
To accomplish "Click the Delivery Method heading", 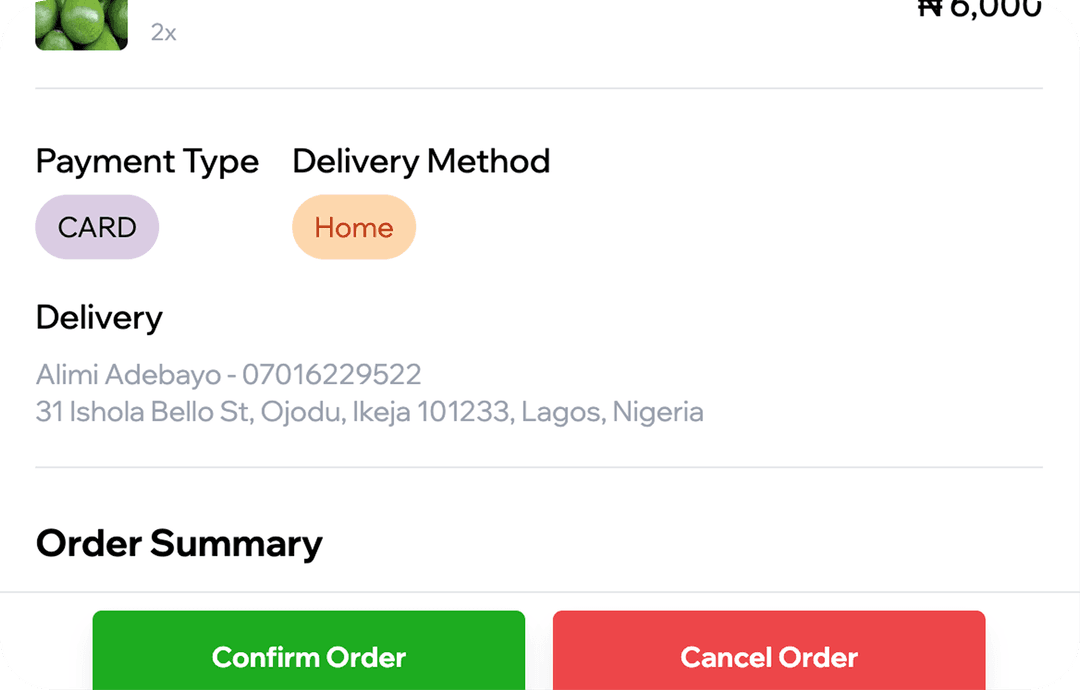I will click(x=421, y=161).
